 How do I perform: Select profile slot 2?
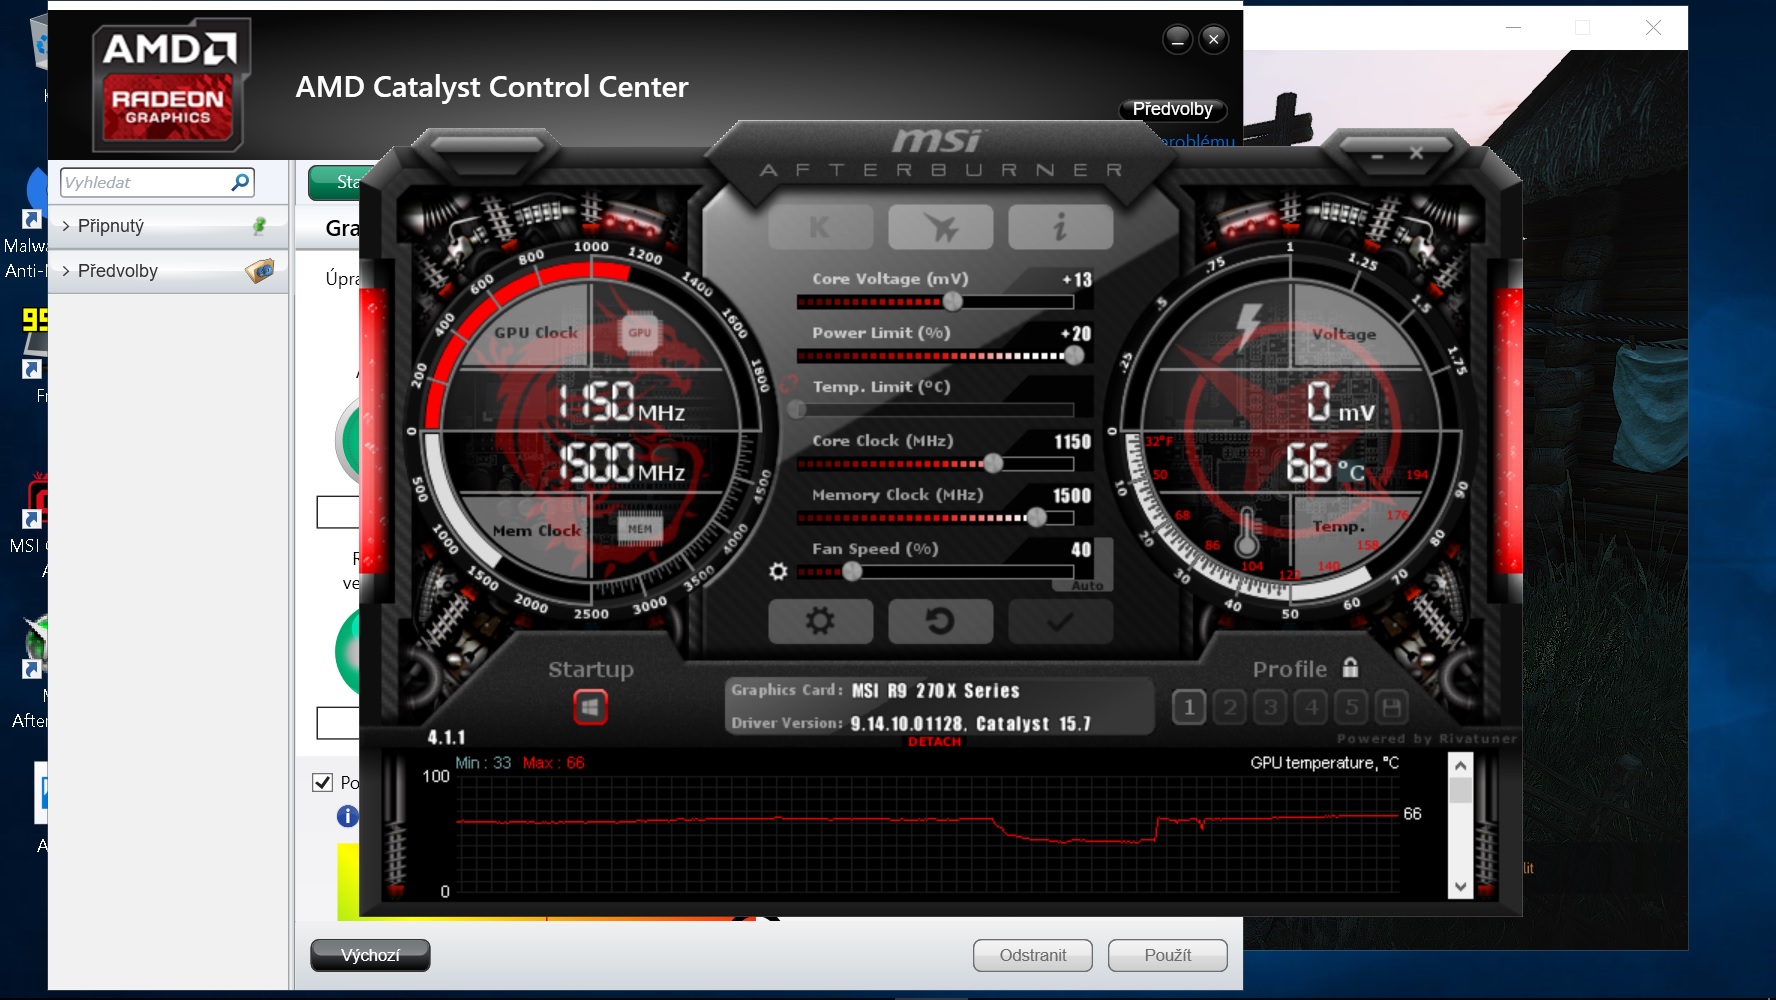[1230, 708]
